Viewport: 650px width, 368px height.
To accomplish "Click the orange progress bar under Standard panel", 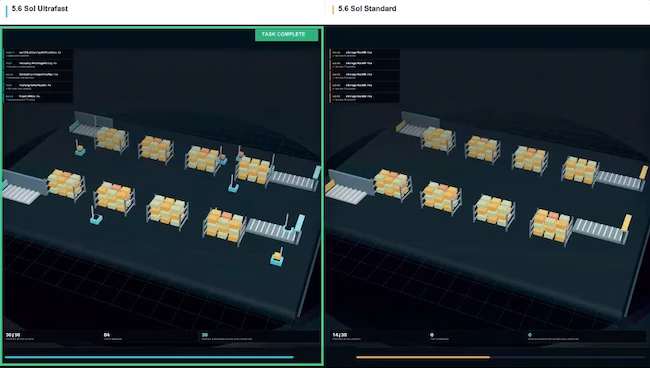I will click(x=423, y=357).
